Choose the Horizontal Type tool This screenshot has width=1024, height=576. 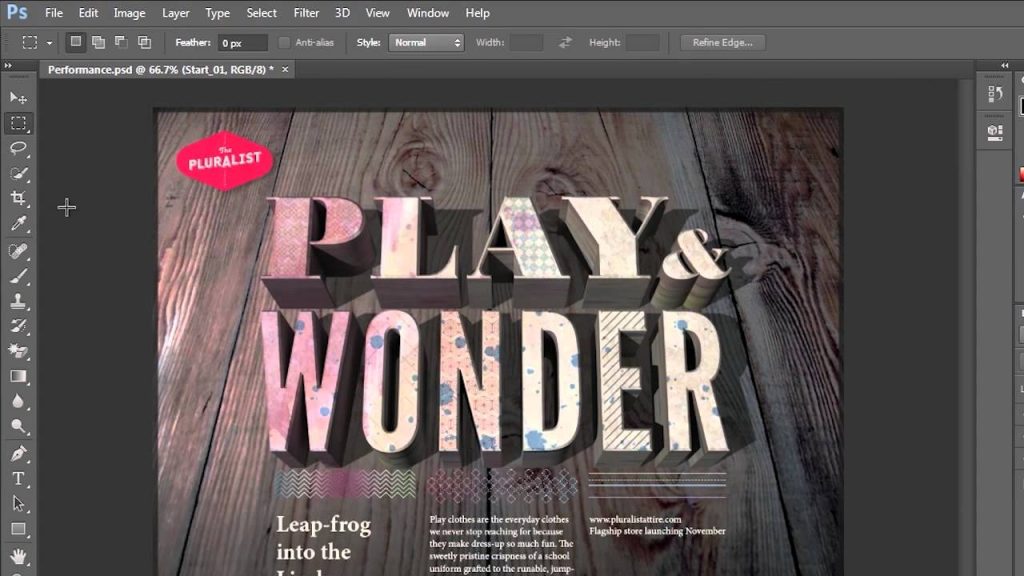click(18, 478)
